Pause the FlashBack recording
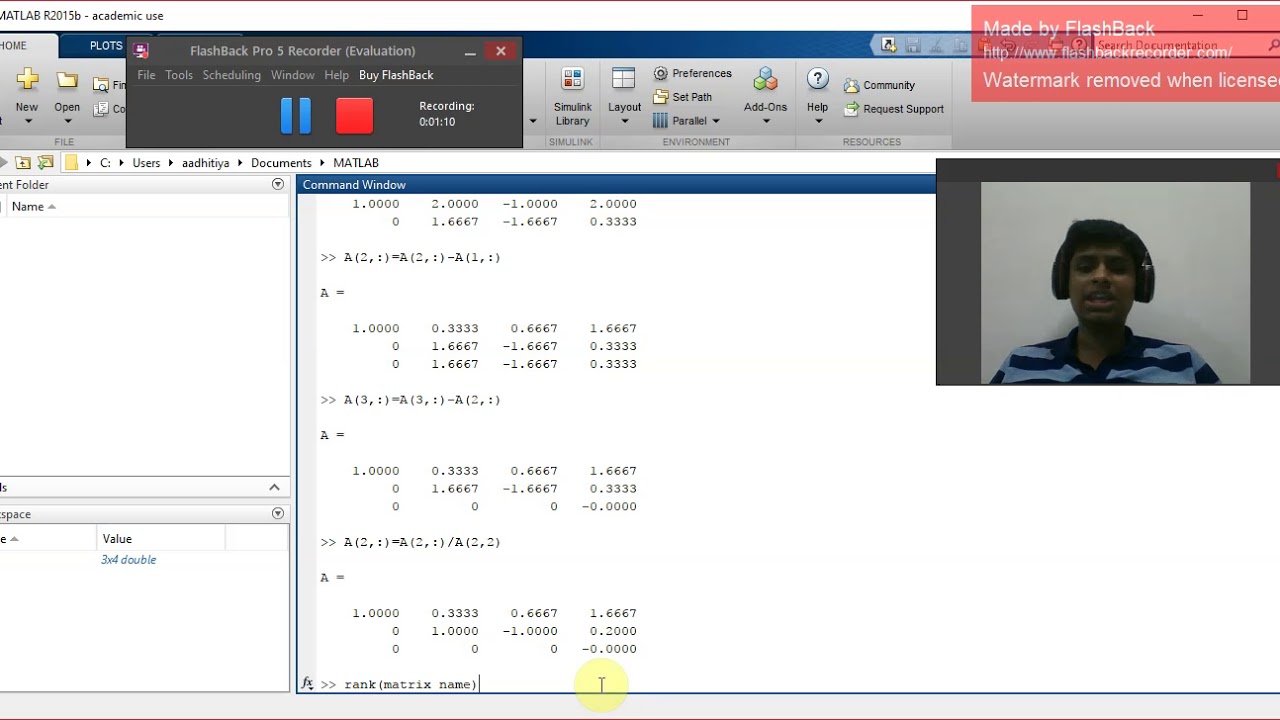1280x720 pixels. point(296,116)
